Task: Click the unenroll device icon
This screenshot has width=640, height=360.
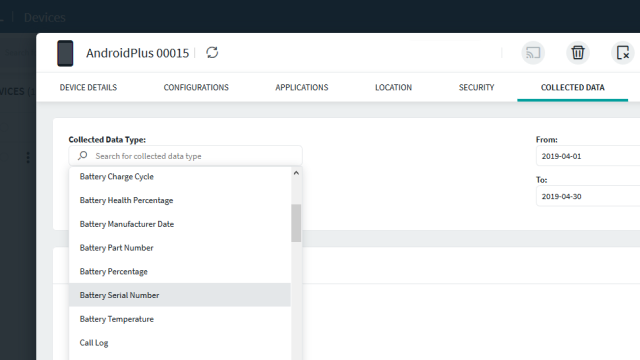Action: point(622,53)
